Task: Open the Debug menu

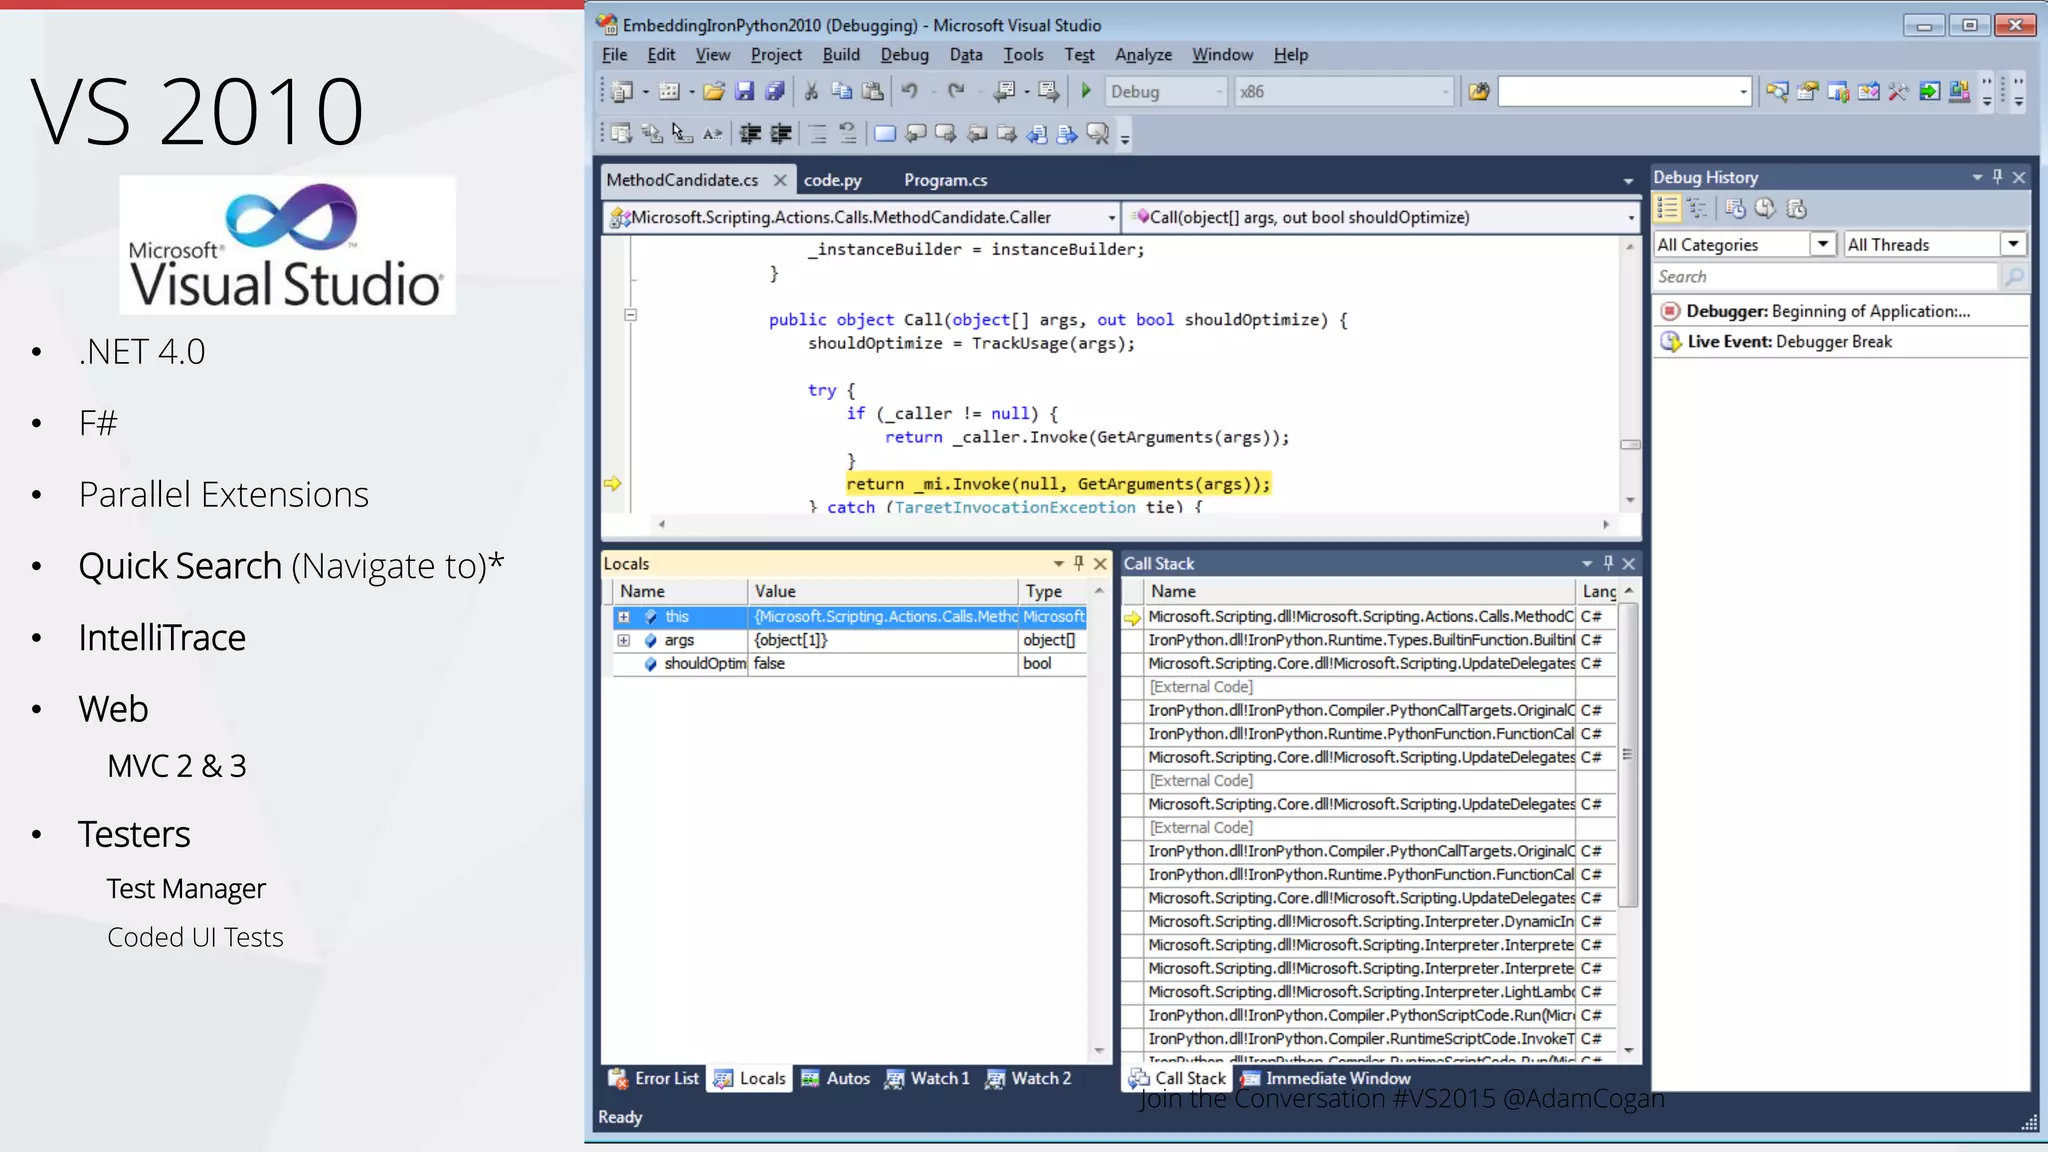Action: click(x=904, y=55)
